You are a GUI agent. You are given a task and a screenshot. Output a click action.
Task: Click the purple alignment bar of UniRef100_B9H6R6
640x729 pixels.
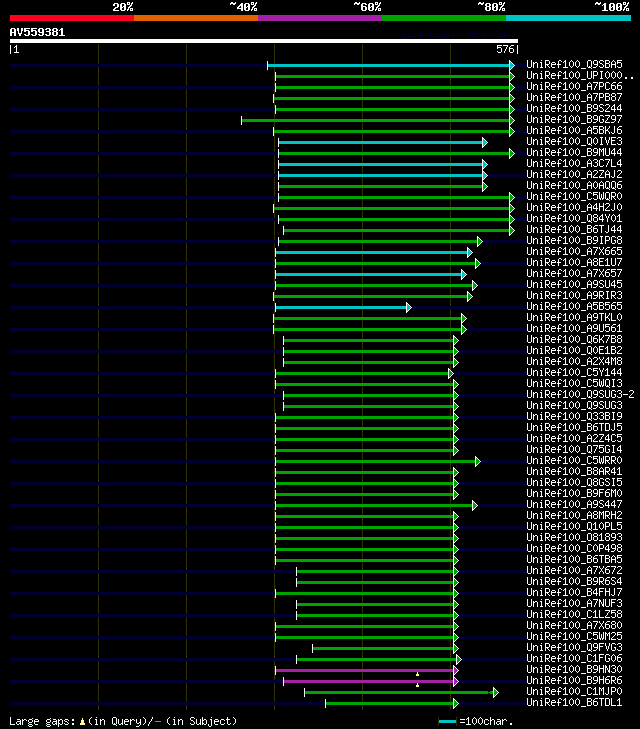(369, 682)
